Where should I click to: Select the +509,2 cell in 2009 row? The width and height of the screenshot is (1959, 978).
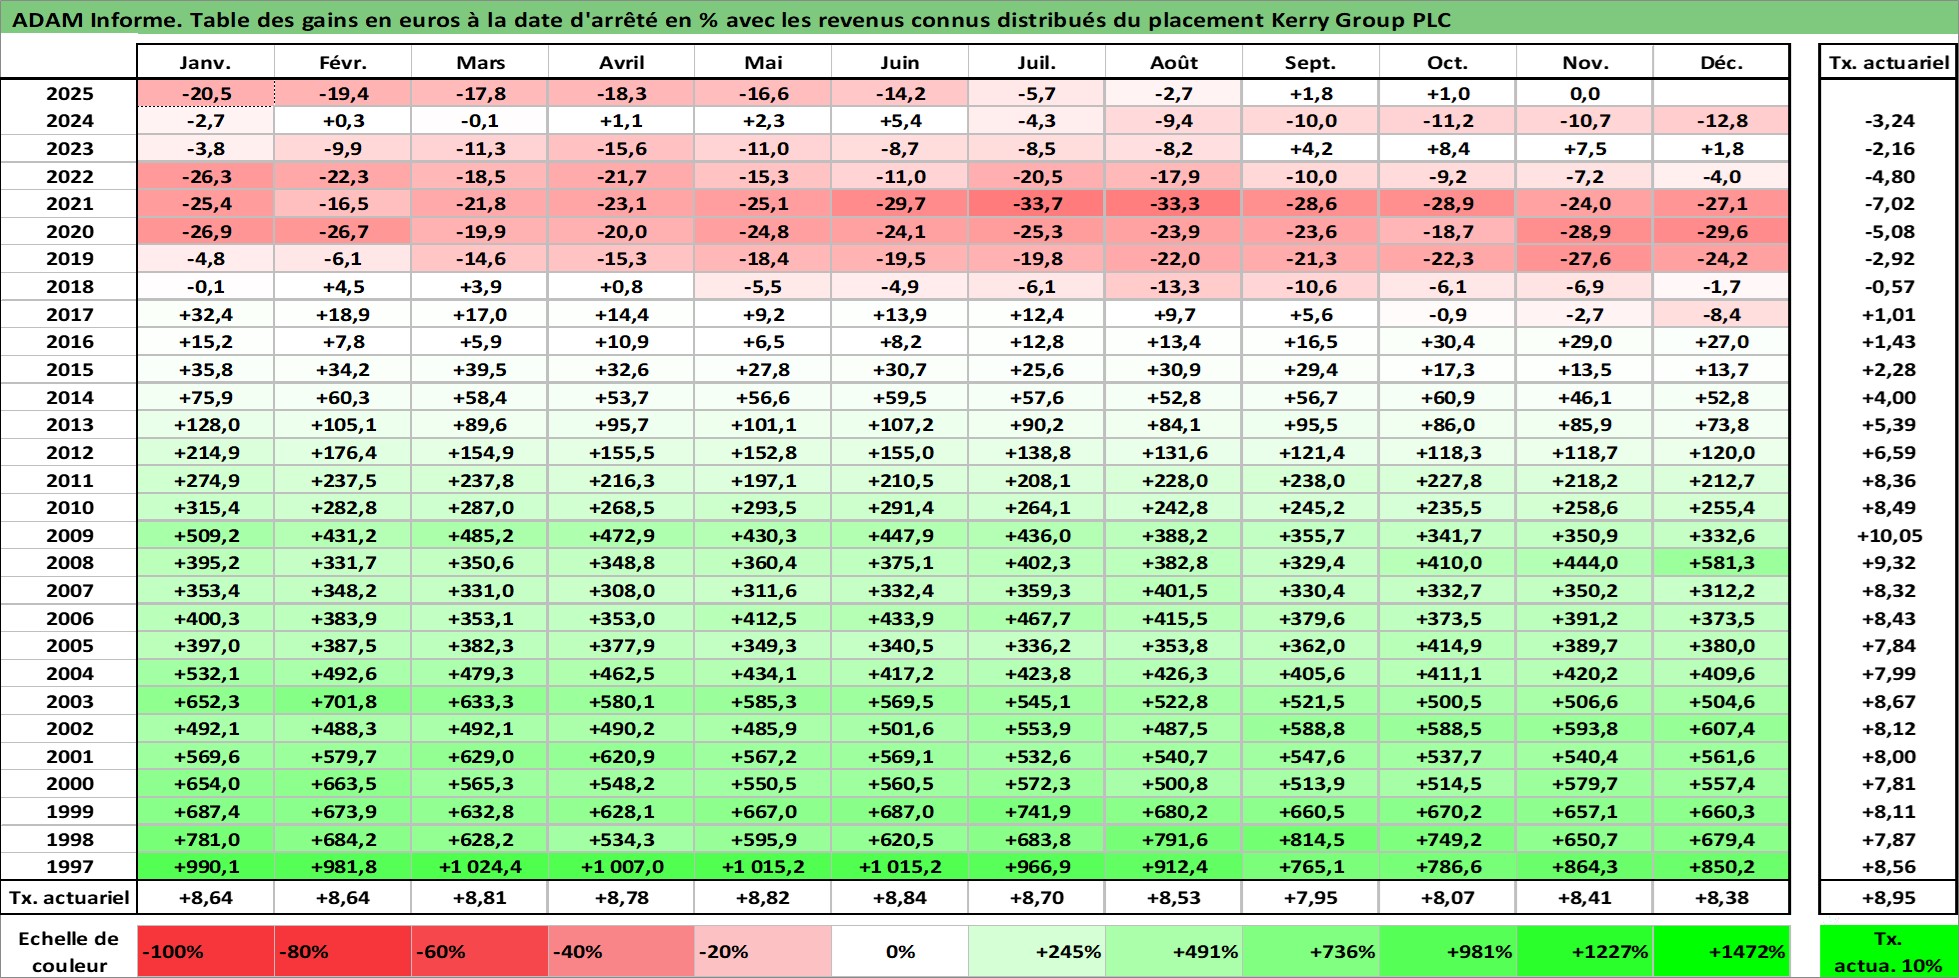click(205, 535)
